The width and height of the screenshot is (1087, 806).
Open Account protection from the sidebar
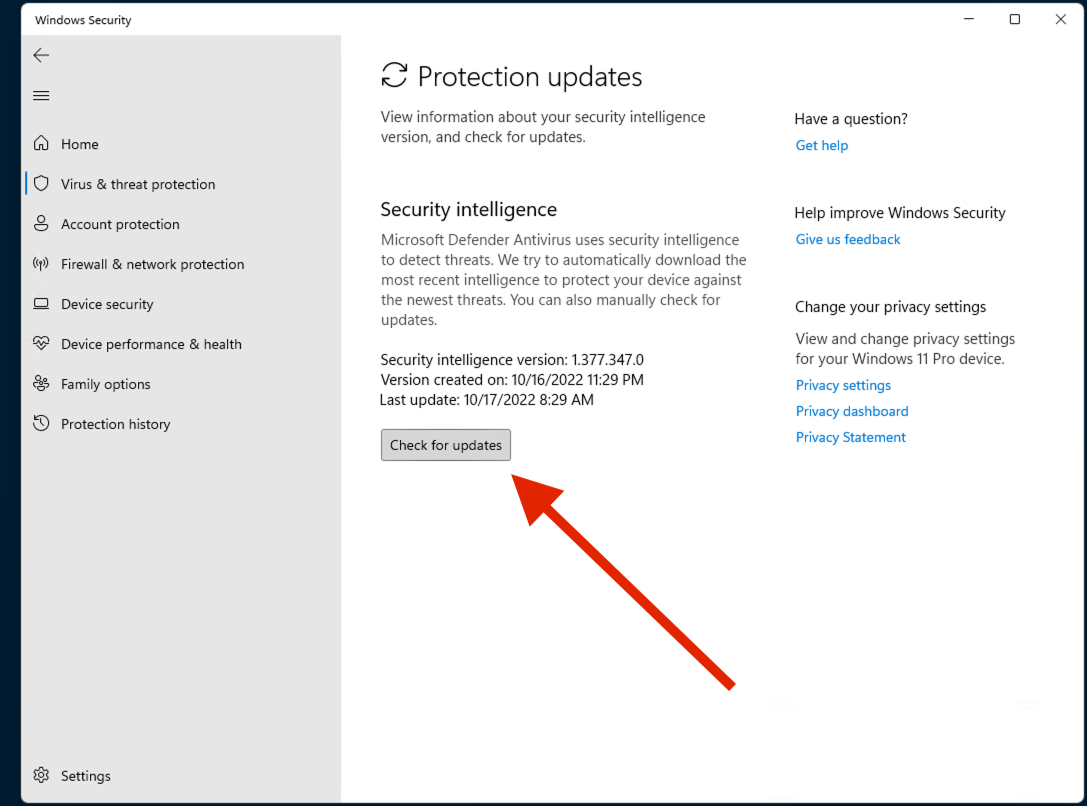click(120, 224)
